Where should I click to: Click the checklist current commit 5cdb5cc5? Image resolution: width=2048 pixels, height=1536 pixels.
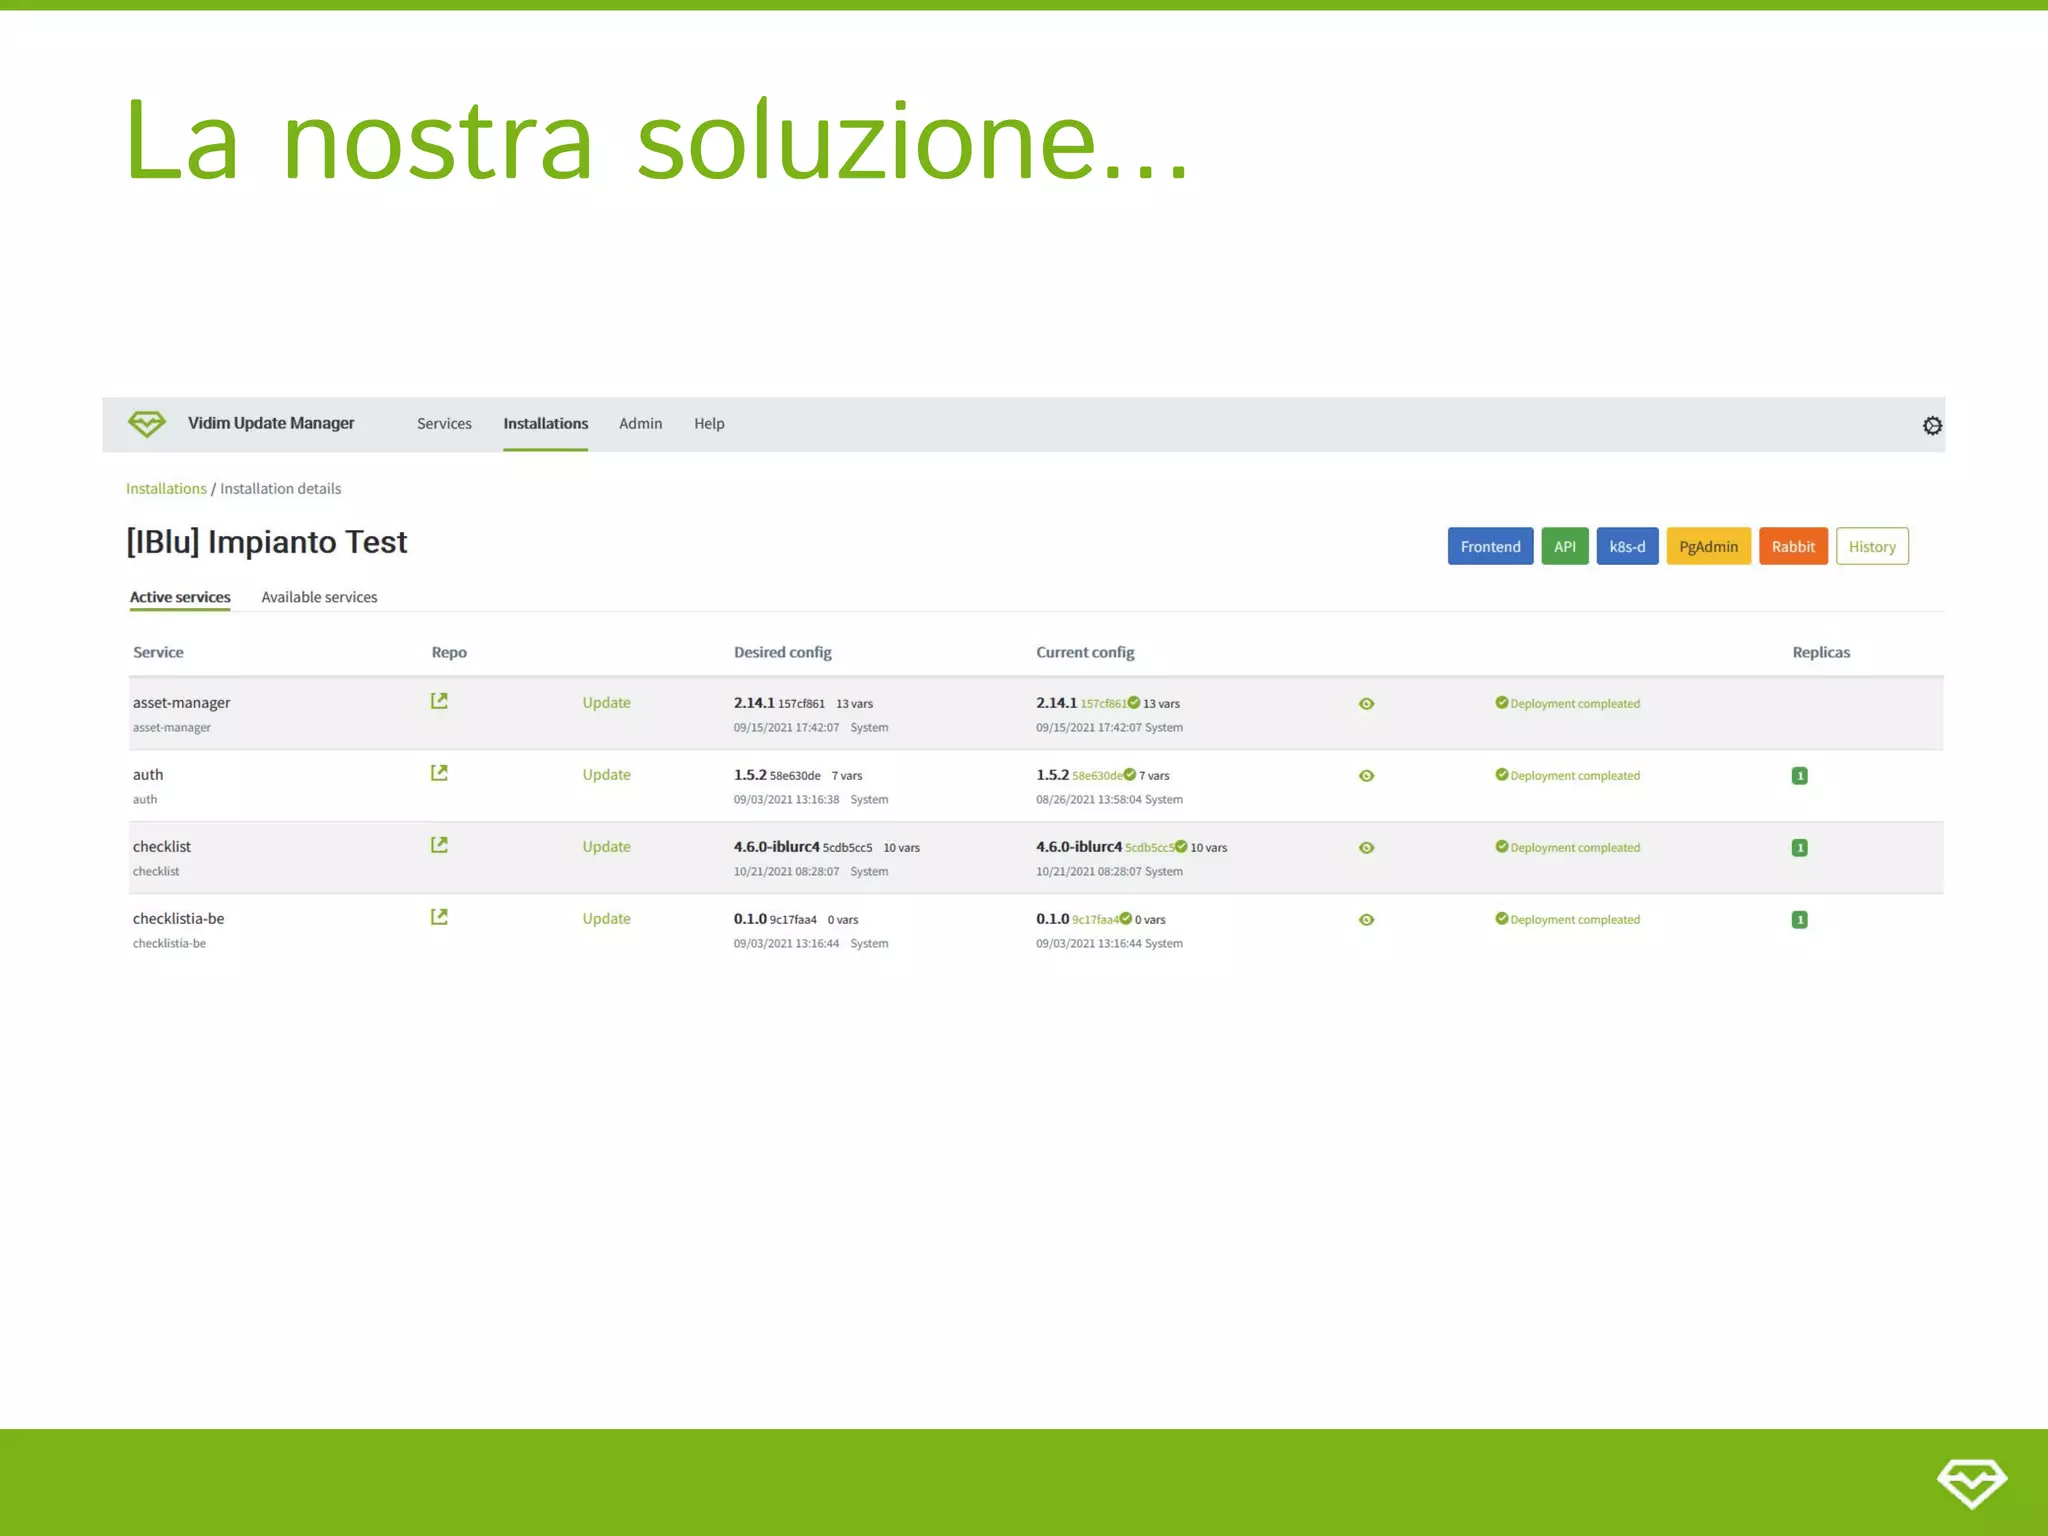click(1149, 848)
